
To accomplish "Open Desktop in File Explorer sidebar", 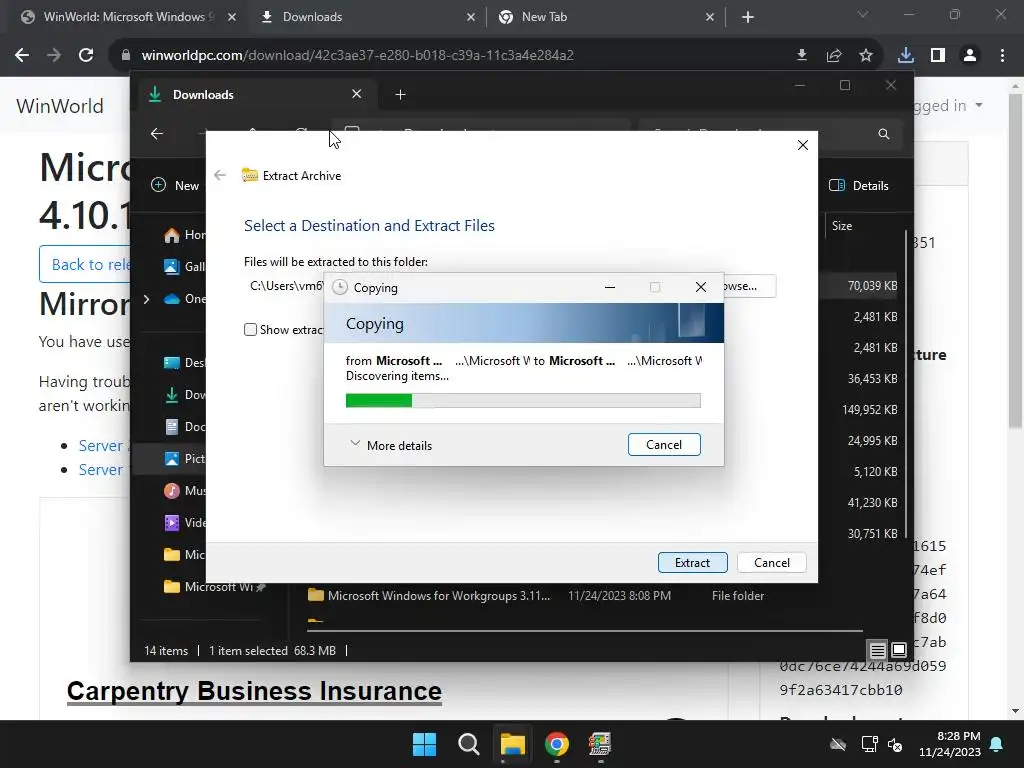I will click(184, 362).
